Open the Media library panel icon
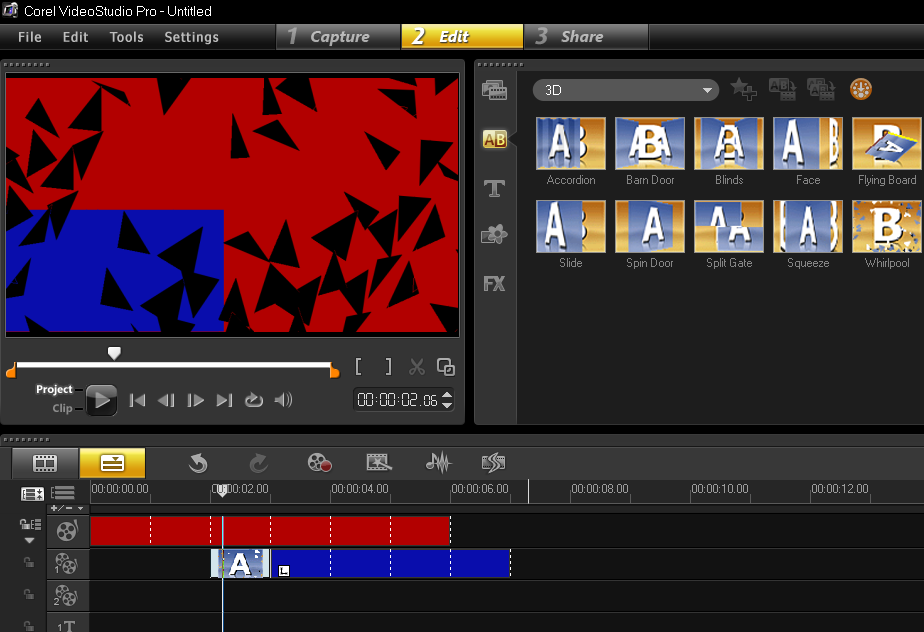This screenshot has width=924, height=632. (x=494, y=91)
